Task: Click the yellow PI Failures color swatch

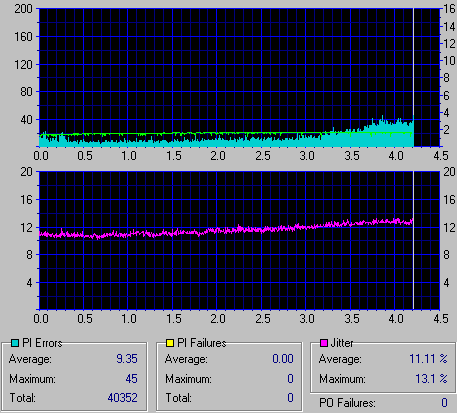Action: [170, 343]
